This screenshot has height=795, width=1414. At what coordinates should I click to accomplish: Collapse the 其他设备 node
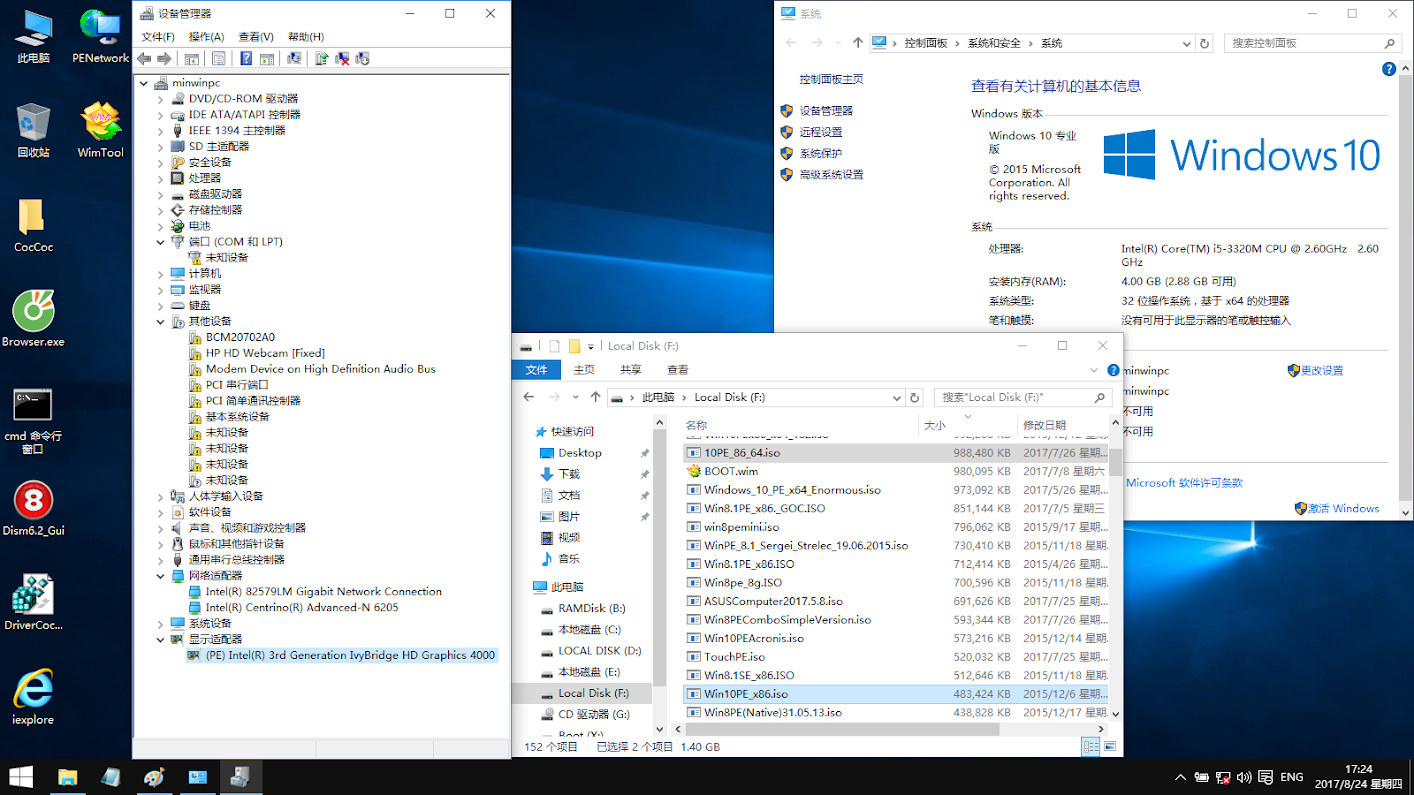(161, 322)
